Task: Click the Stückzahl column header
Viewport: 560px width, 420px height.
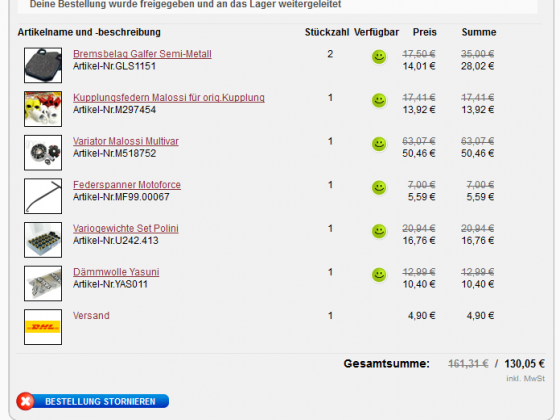Action: [327, 32]
